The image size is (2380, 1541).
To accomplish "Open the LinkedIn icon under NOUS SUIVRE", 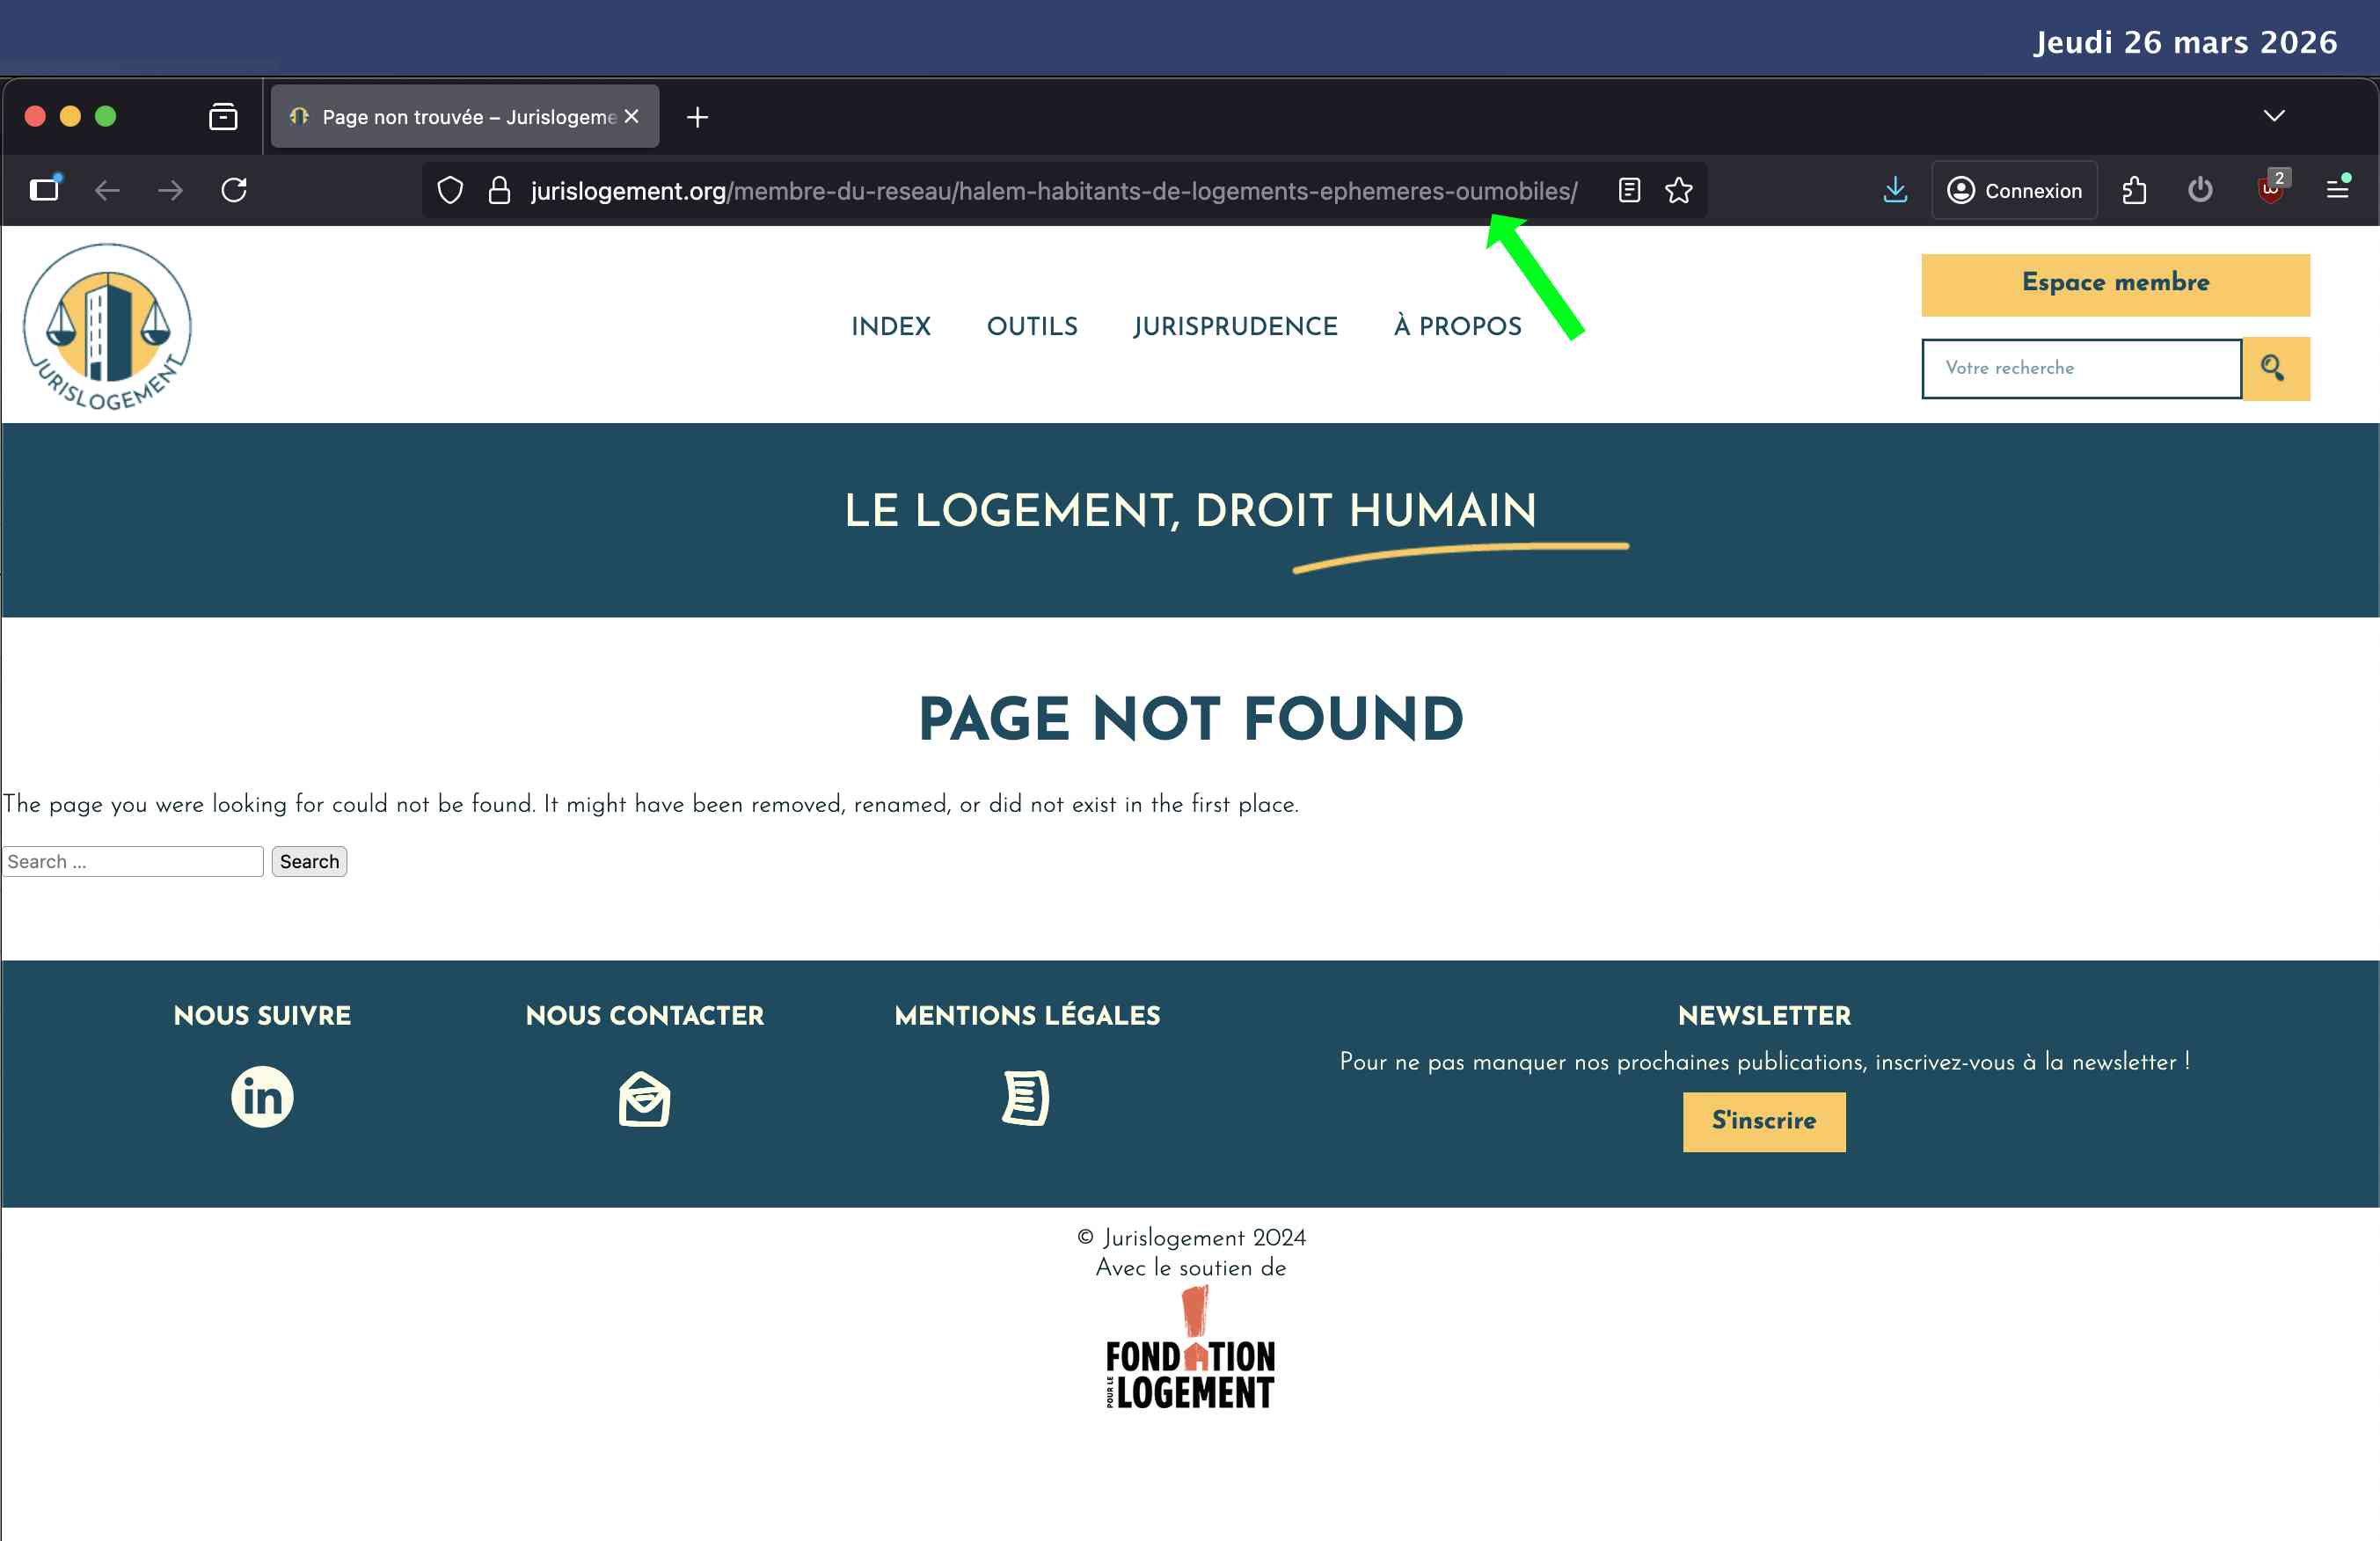I will coord(262,1096).
